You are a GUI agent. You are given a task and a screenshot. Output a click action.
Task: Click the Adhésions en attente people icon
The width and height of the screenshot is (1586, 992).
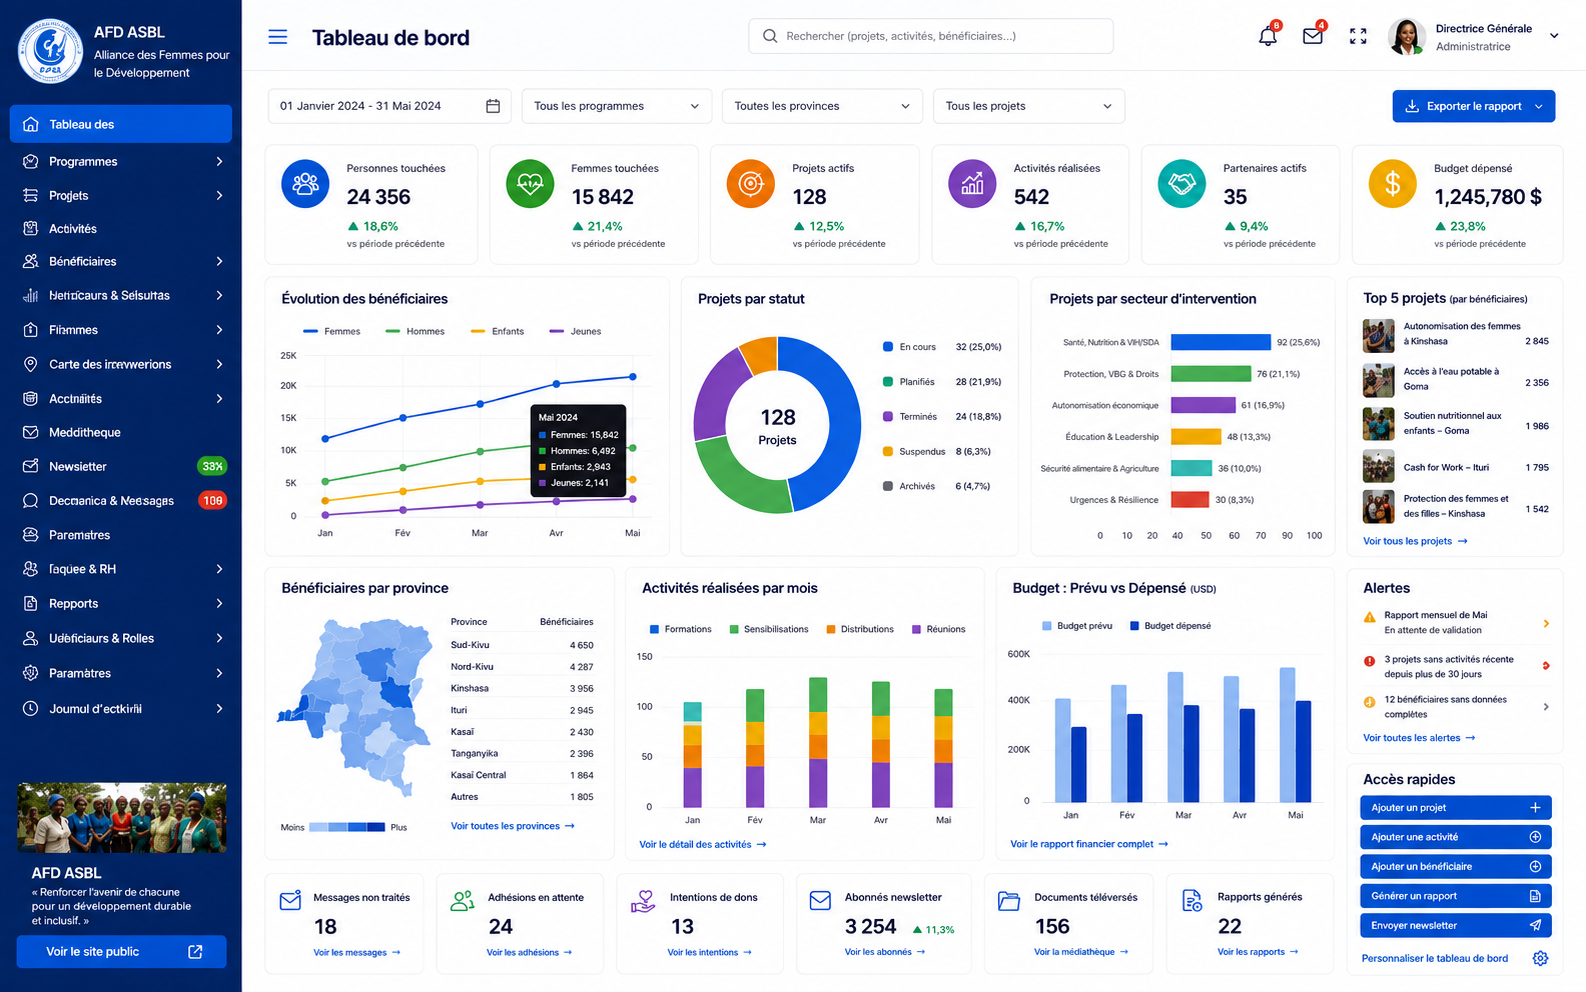click(x=462, y=900)
